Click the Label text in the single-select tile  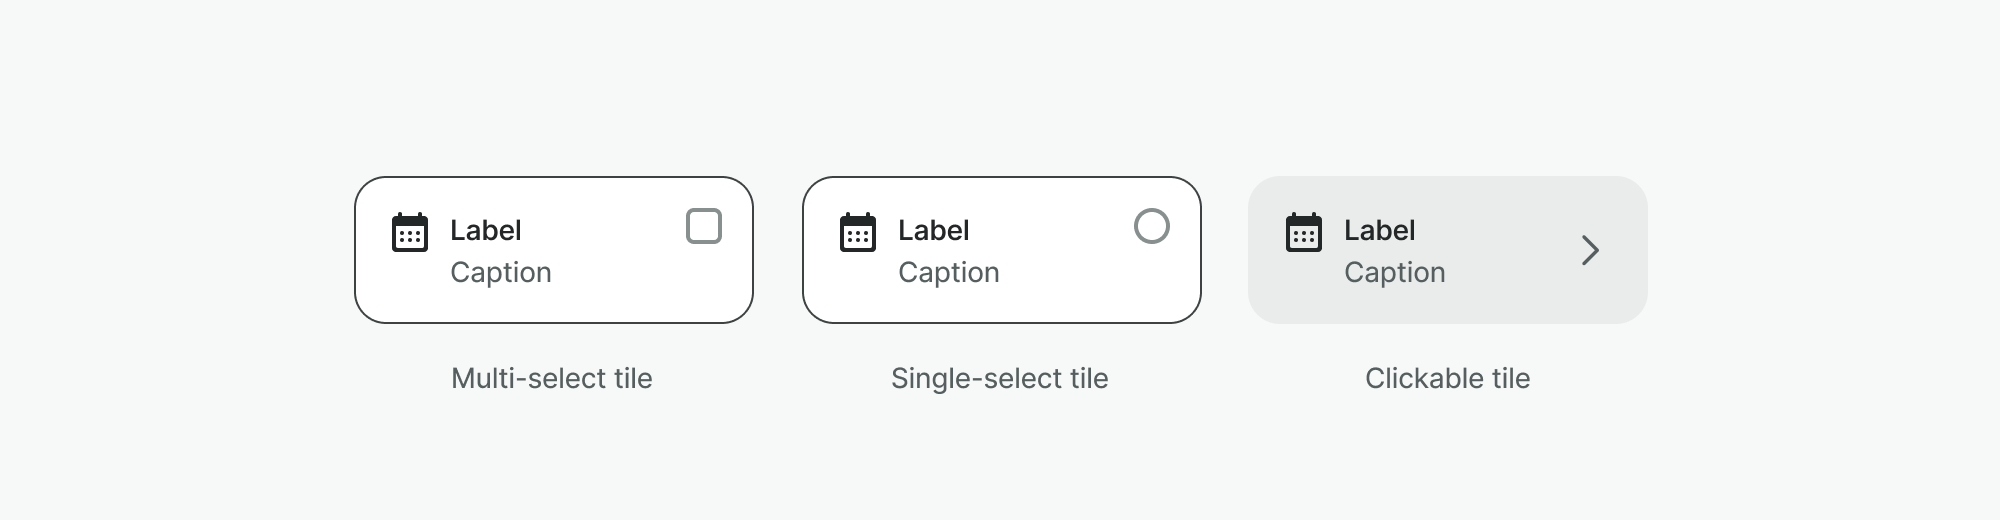[x=934, y=230]
